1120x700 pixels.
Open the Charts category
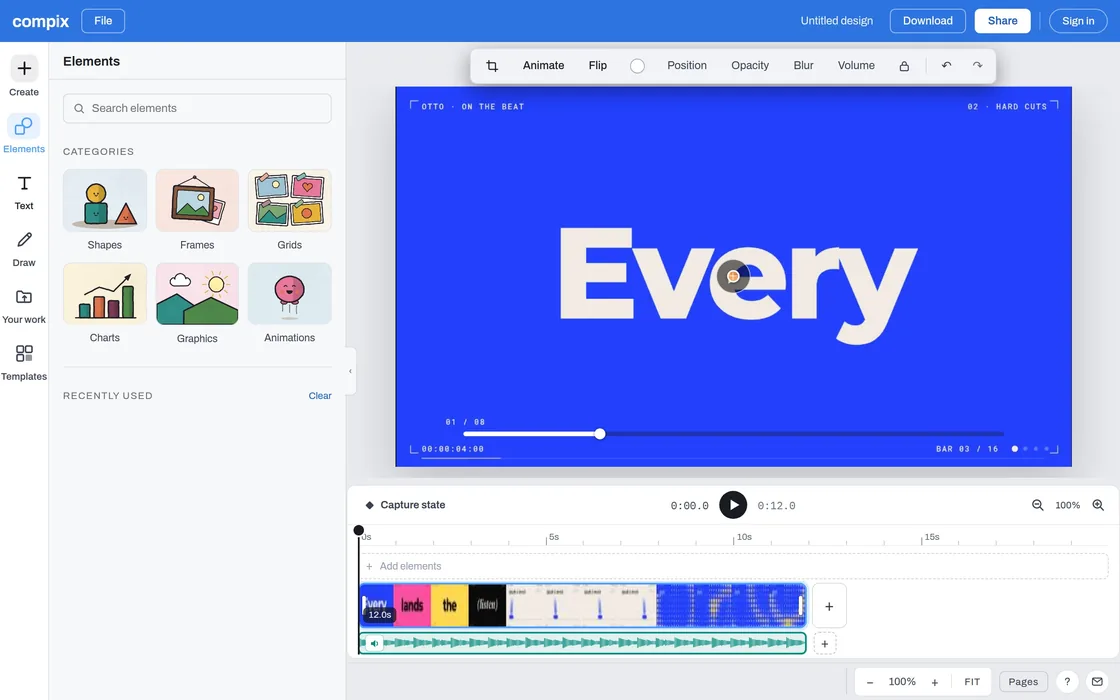click(x=105, y=304)
